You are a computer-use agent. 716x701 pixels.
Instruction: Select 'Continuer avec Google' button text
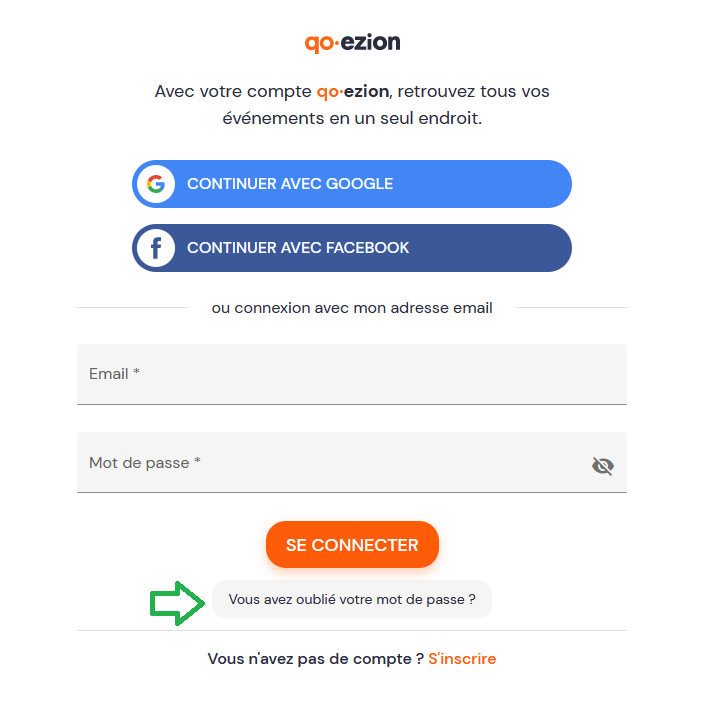[x=290, y=184]
